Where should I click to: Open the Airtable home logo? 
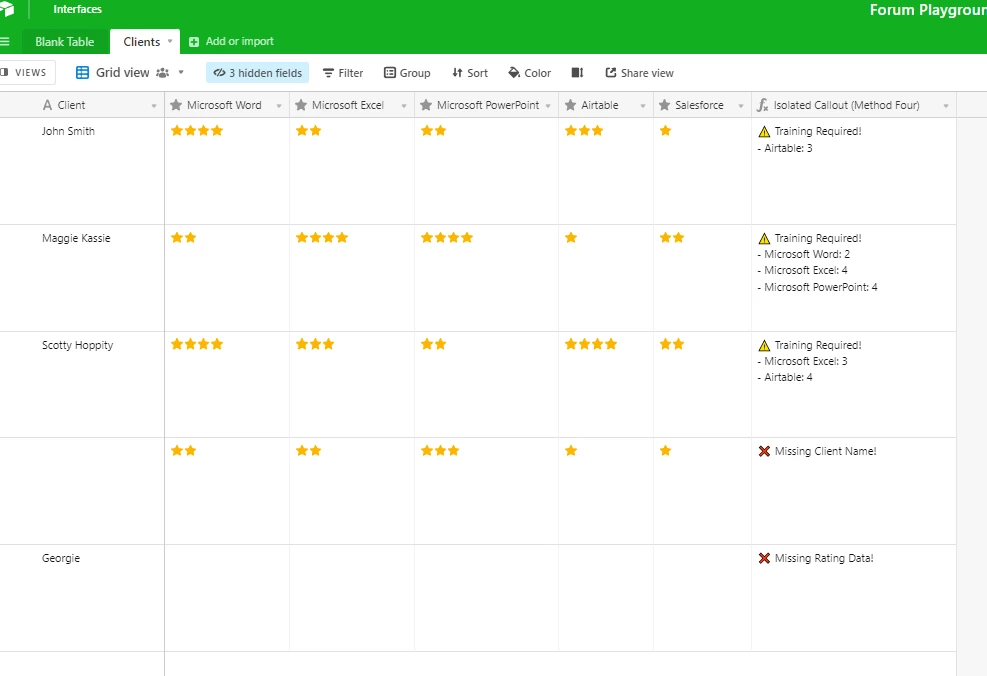tap(6, 9)
